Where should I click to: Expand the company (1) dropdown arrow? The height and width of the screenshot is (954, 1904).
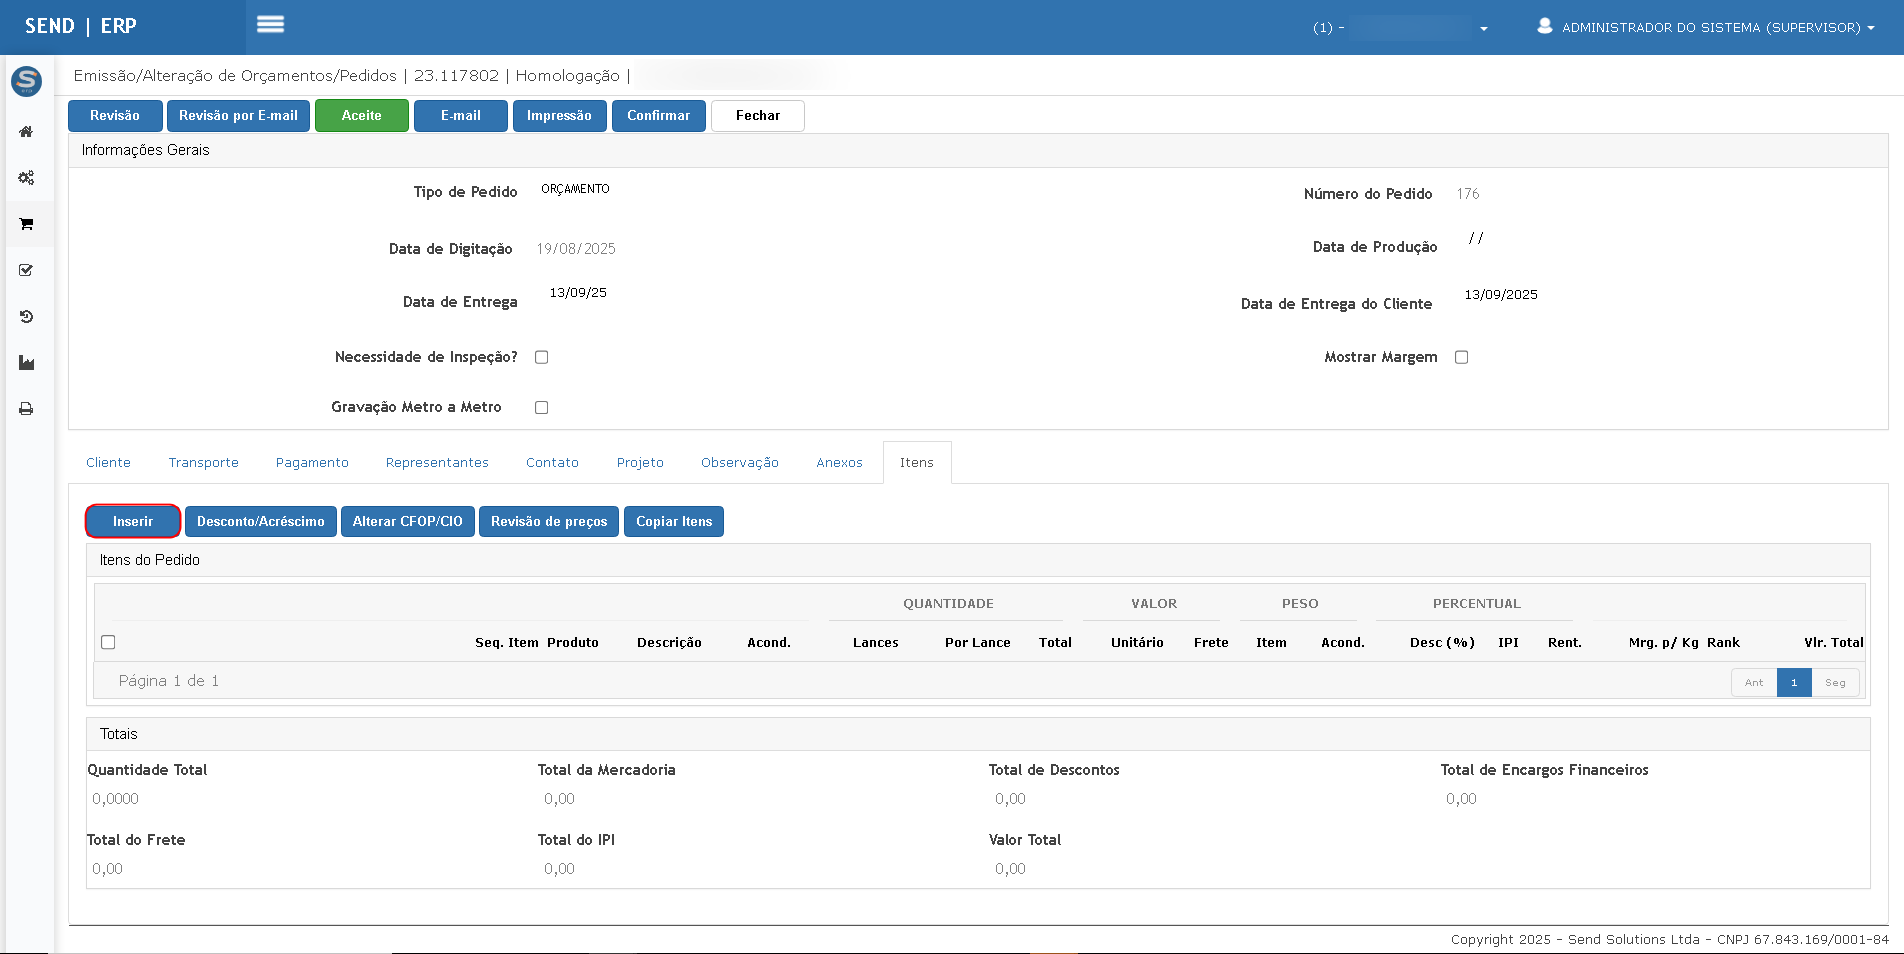pyautogui.click(x=1484, y=28)
